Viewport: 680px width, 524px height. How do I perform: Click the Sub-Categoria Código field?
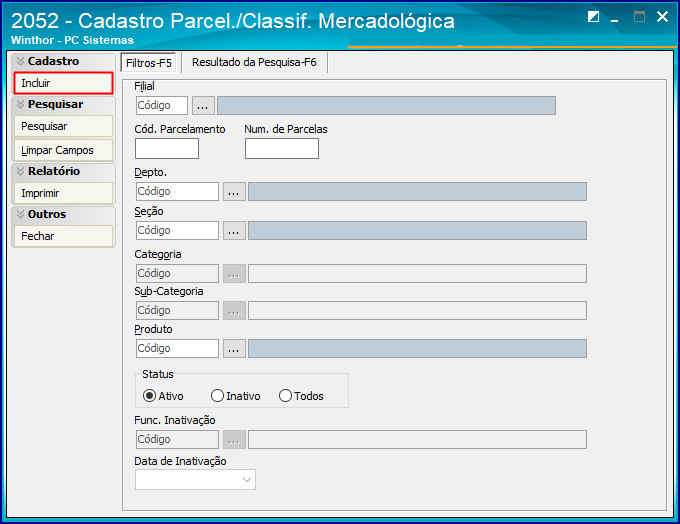177,311
